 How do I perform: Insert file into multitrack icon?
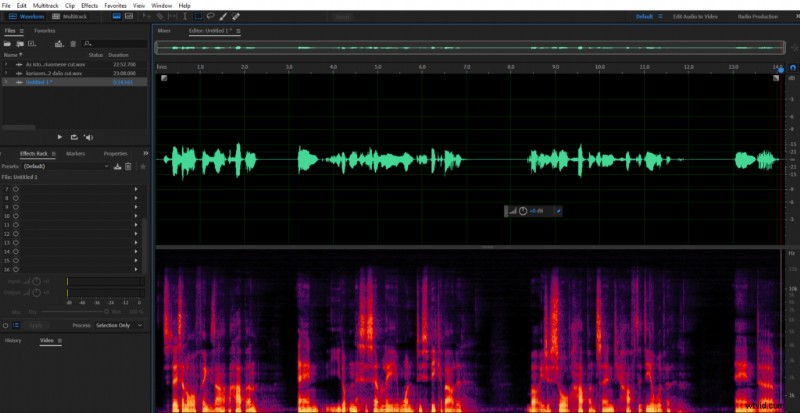pos(59,44)
